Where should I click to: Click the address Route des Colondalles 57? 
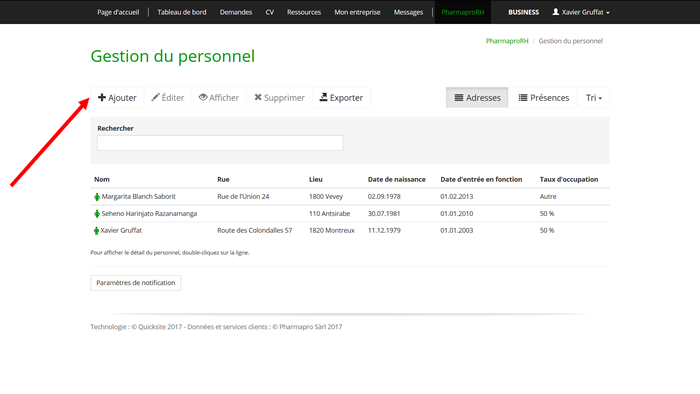(254, 230)
